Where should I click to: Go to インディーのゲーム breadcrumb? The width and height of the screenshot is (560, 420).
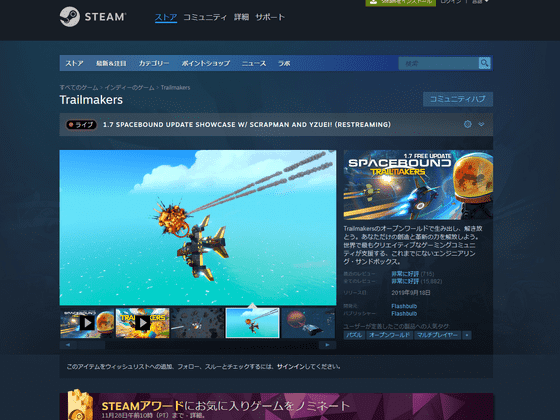coord(129,88)
